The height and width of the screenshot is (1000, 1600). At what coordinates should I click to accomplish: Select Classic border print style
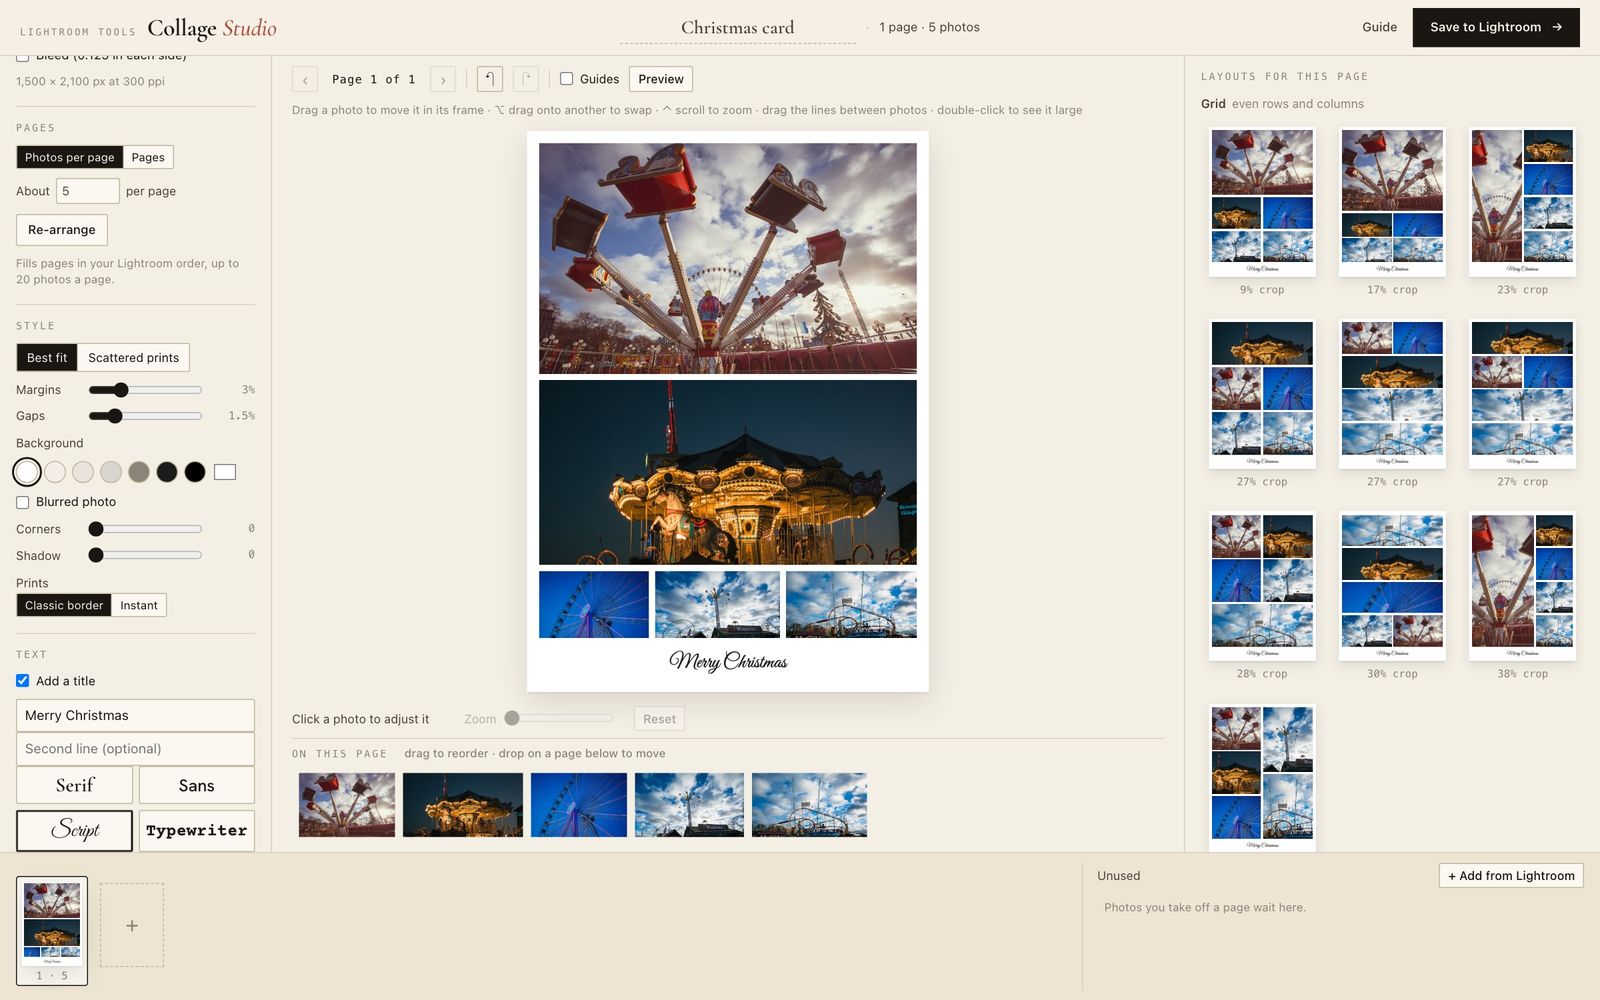coord(64,605)
